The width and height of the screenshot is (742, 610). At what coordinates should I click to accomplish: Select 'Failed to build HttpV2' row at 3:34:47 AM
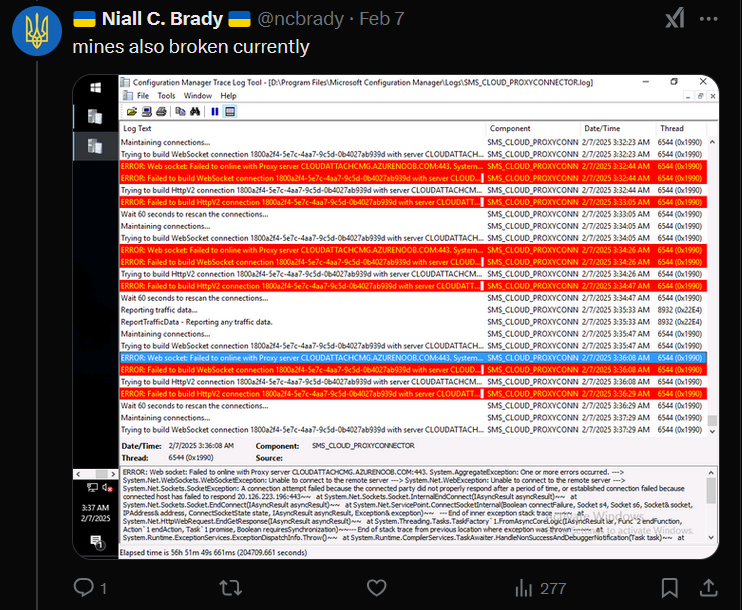[413, 286]
